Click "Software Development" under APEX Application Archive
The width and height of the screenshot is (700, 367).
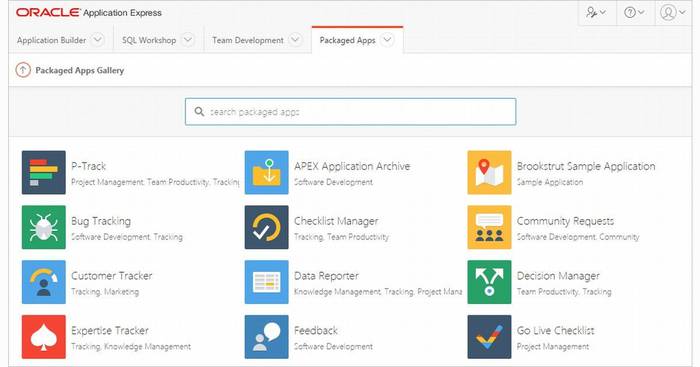[x=333, y=182]
